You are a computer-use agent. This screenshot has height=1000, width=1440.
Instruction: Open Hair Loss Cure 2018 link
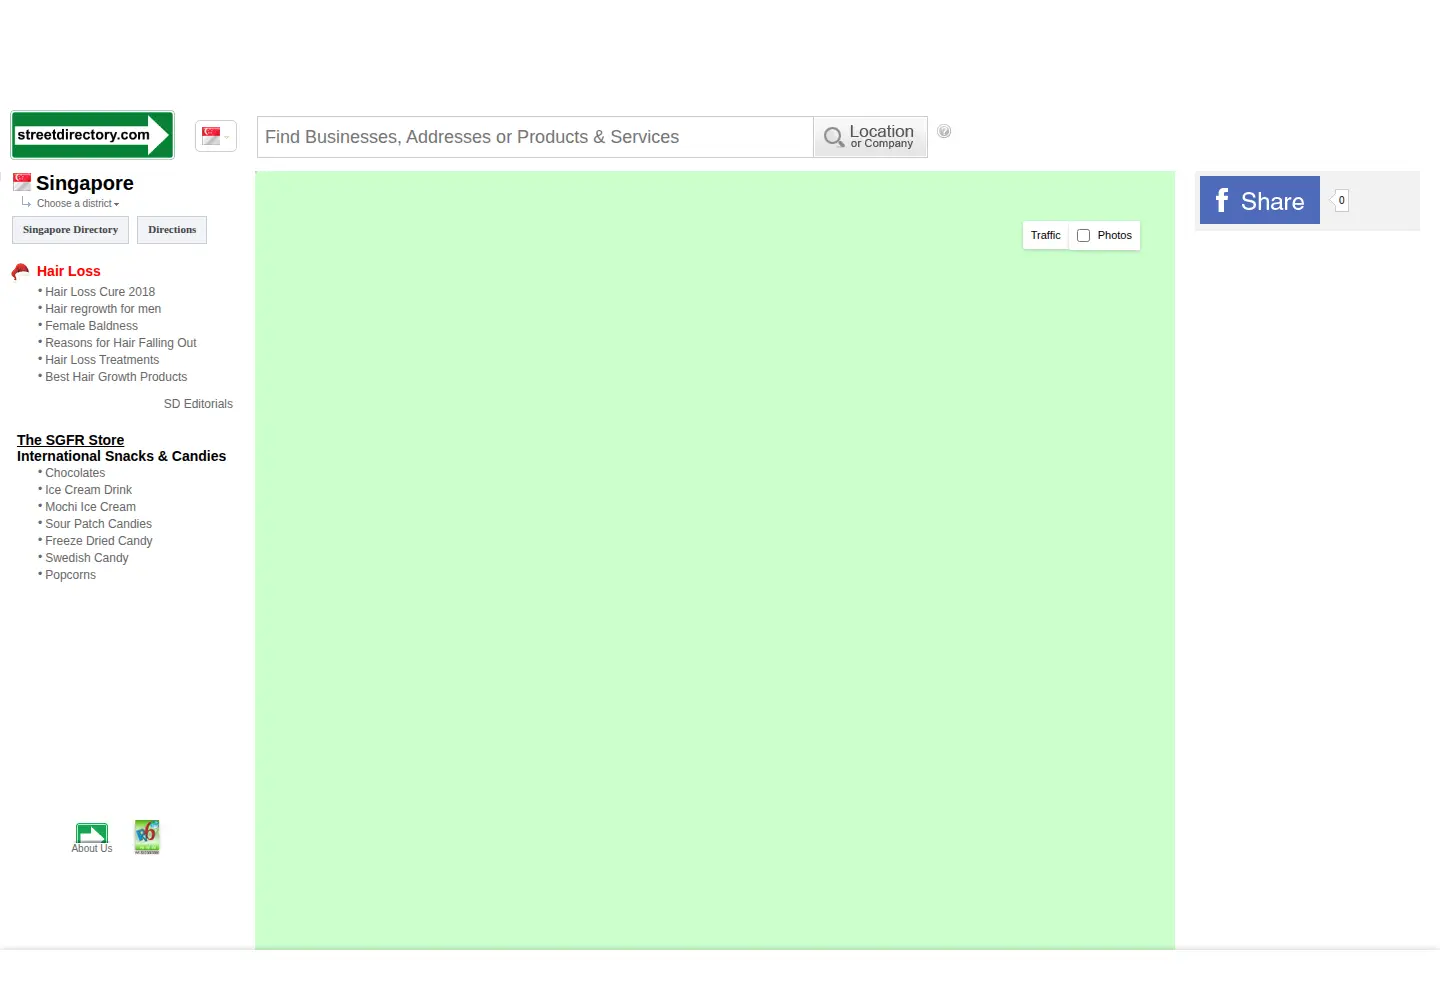[x=100, y=292]
